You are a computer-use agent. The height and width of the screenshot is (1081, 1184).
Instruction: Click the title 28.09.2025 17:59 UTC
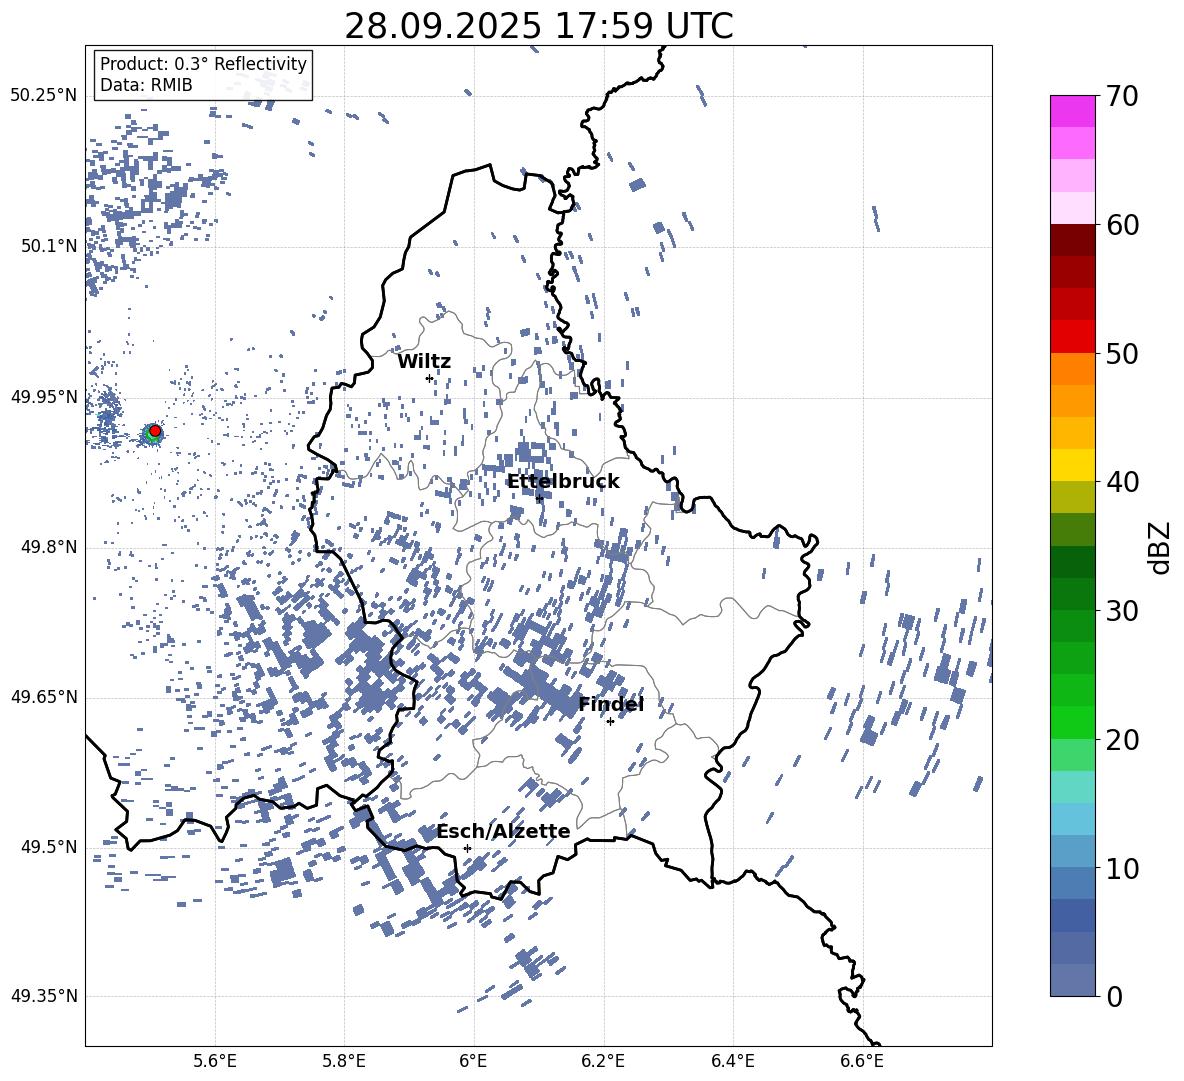point(539,26)
